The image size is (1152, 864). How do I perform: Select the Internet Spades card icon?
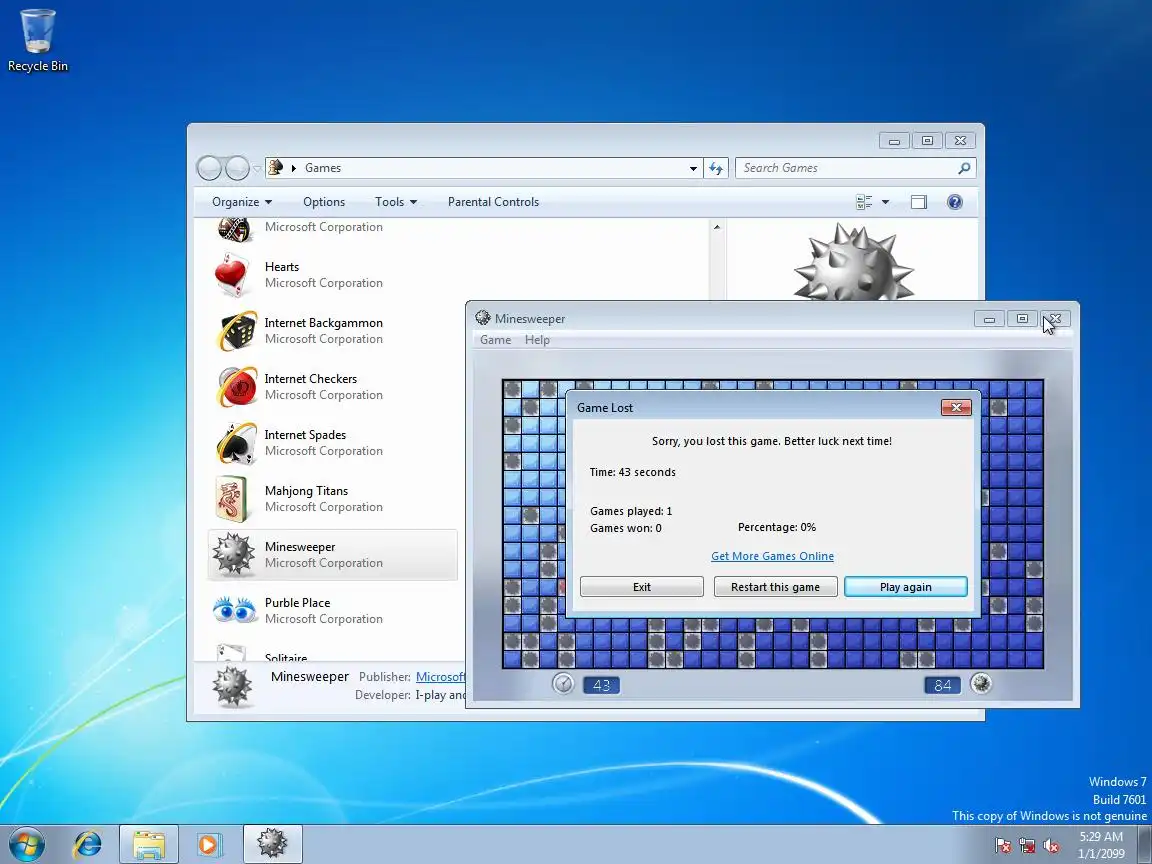coord(237,442)
